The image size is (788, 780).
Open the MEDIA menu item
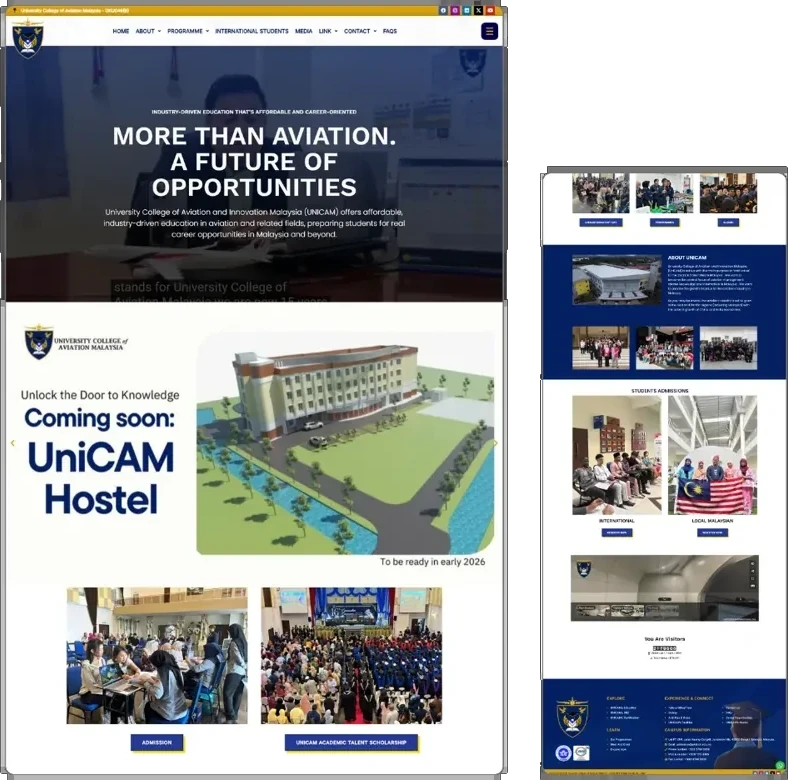click(304, 31)
